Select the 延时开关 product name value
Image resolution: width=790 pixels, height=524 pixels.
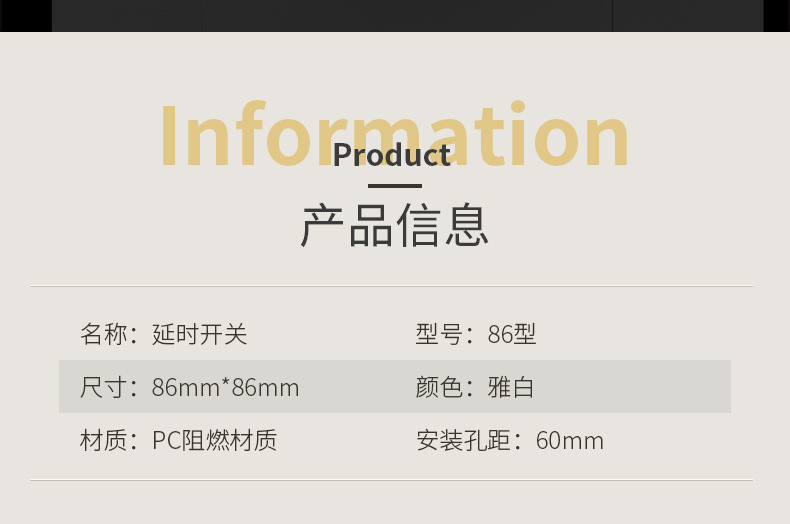(x=199, y=334)
